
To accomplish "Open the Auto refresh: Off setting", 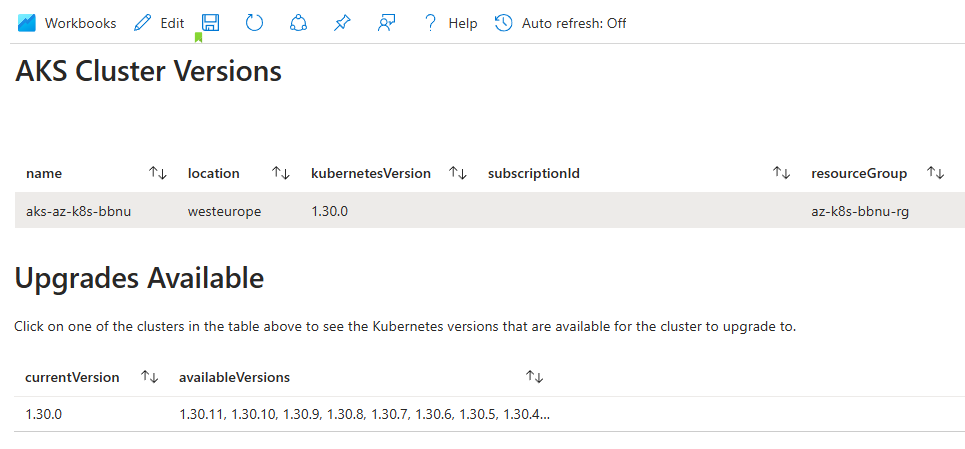I will click(x=560, y=23).
